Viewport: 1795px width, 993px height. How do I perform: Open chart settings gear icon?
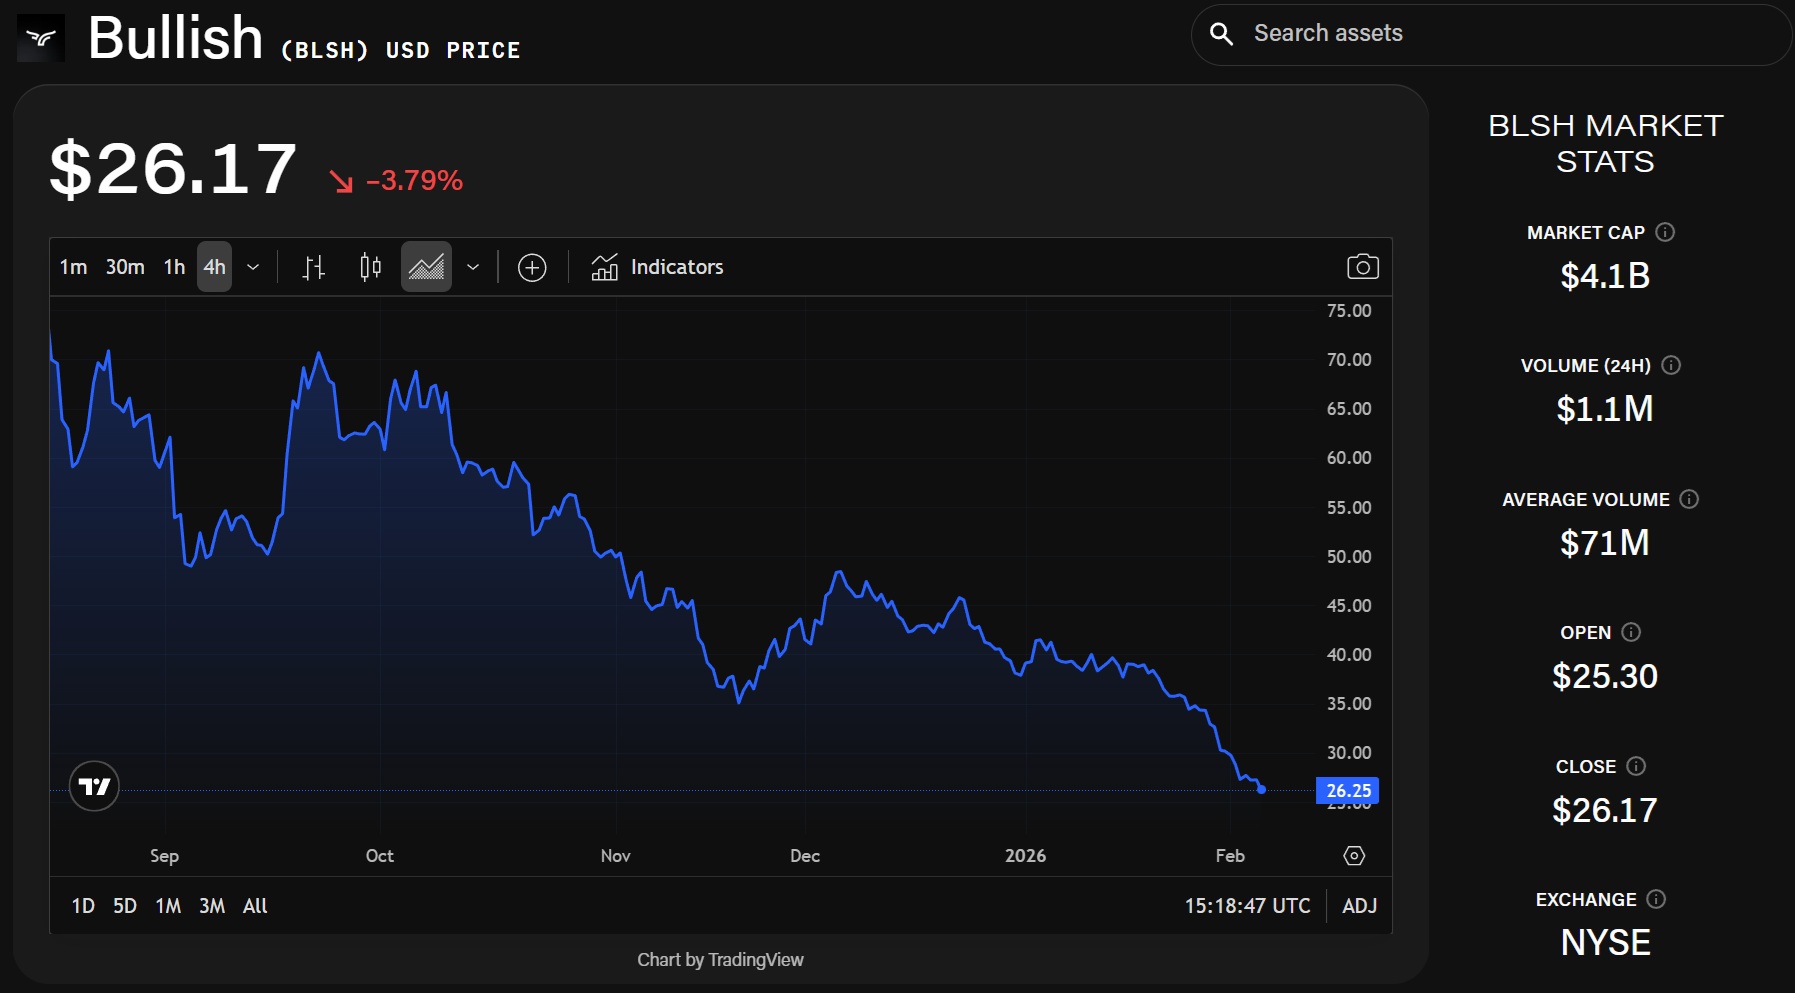pos(1354,856)
